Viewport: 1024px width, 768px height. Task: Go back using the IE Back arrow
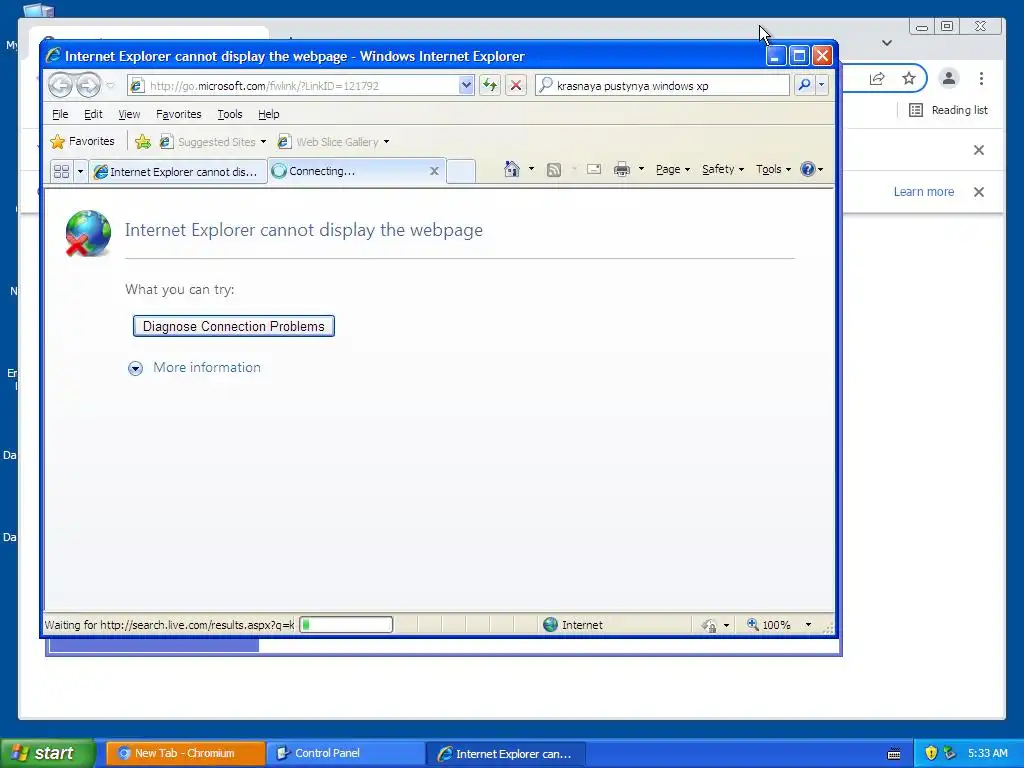coord(60,85)
